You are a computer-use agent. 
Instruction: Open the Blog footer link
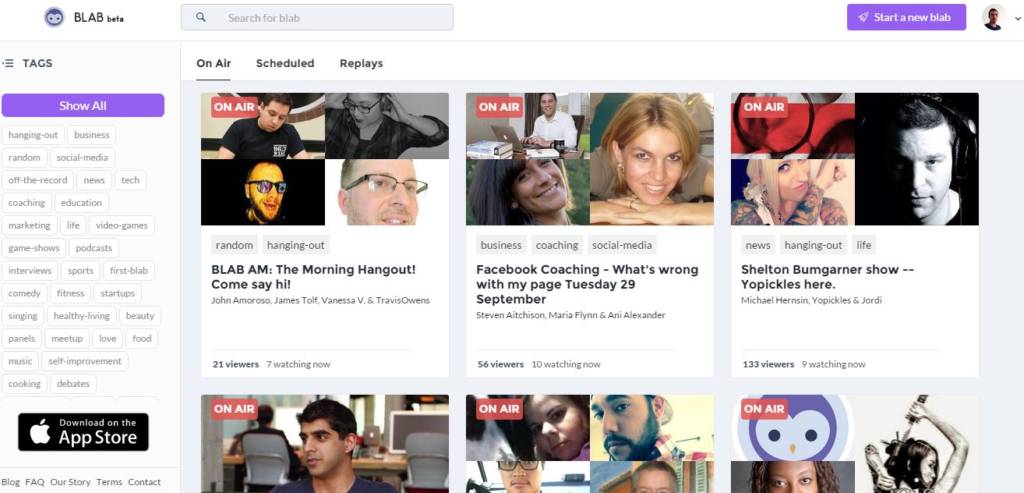(x=10, y=482)
